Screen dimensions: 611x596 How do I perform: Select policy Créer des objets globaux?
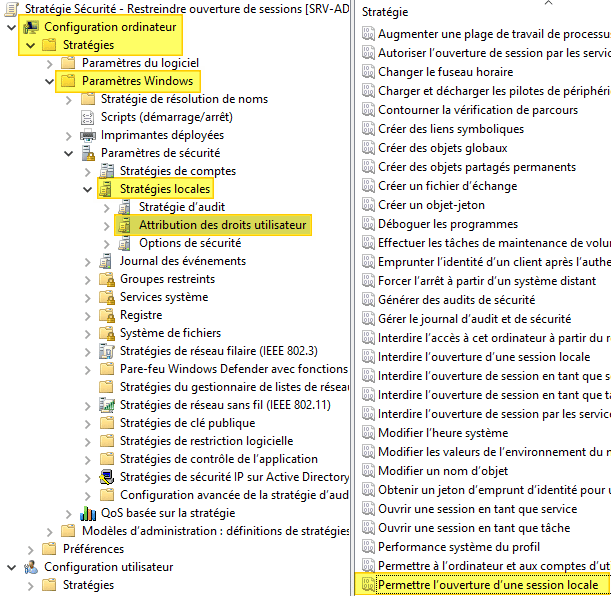[443, 148]
